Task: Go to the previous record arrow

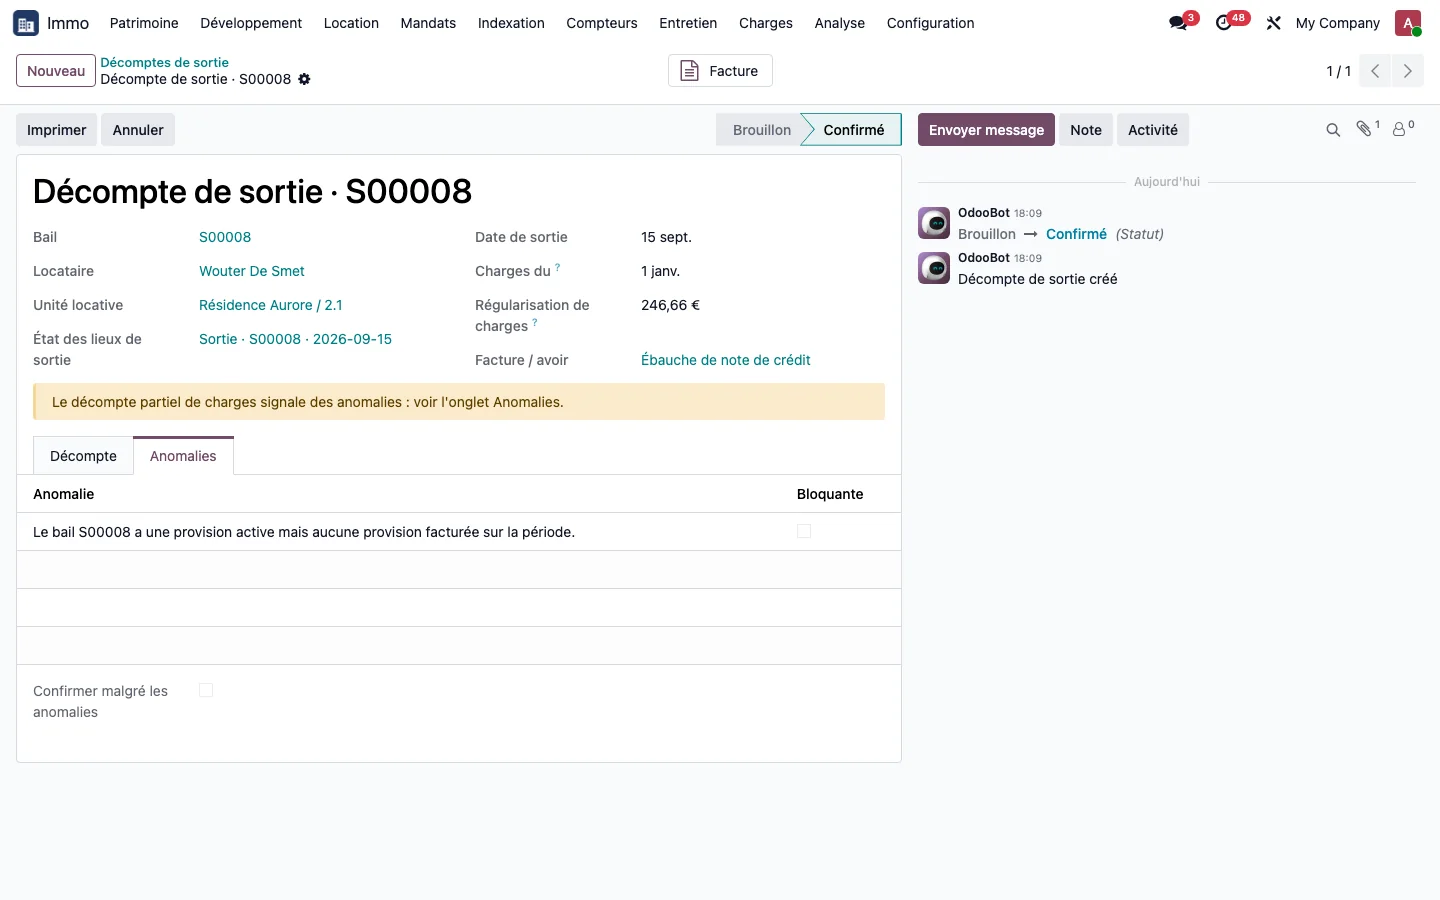Action: click(x=1375, y=71)
